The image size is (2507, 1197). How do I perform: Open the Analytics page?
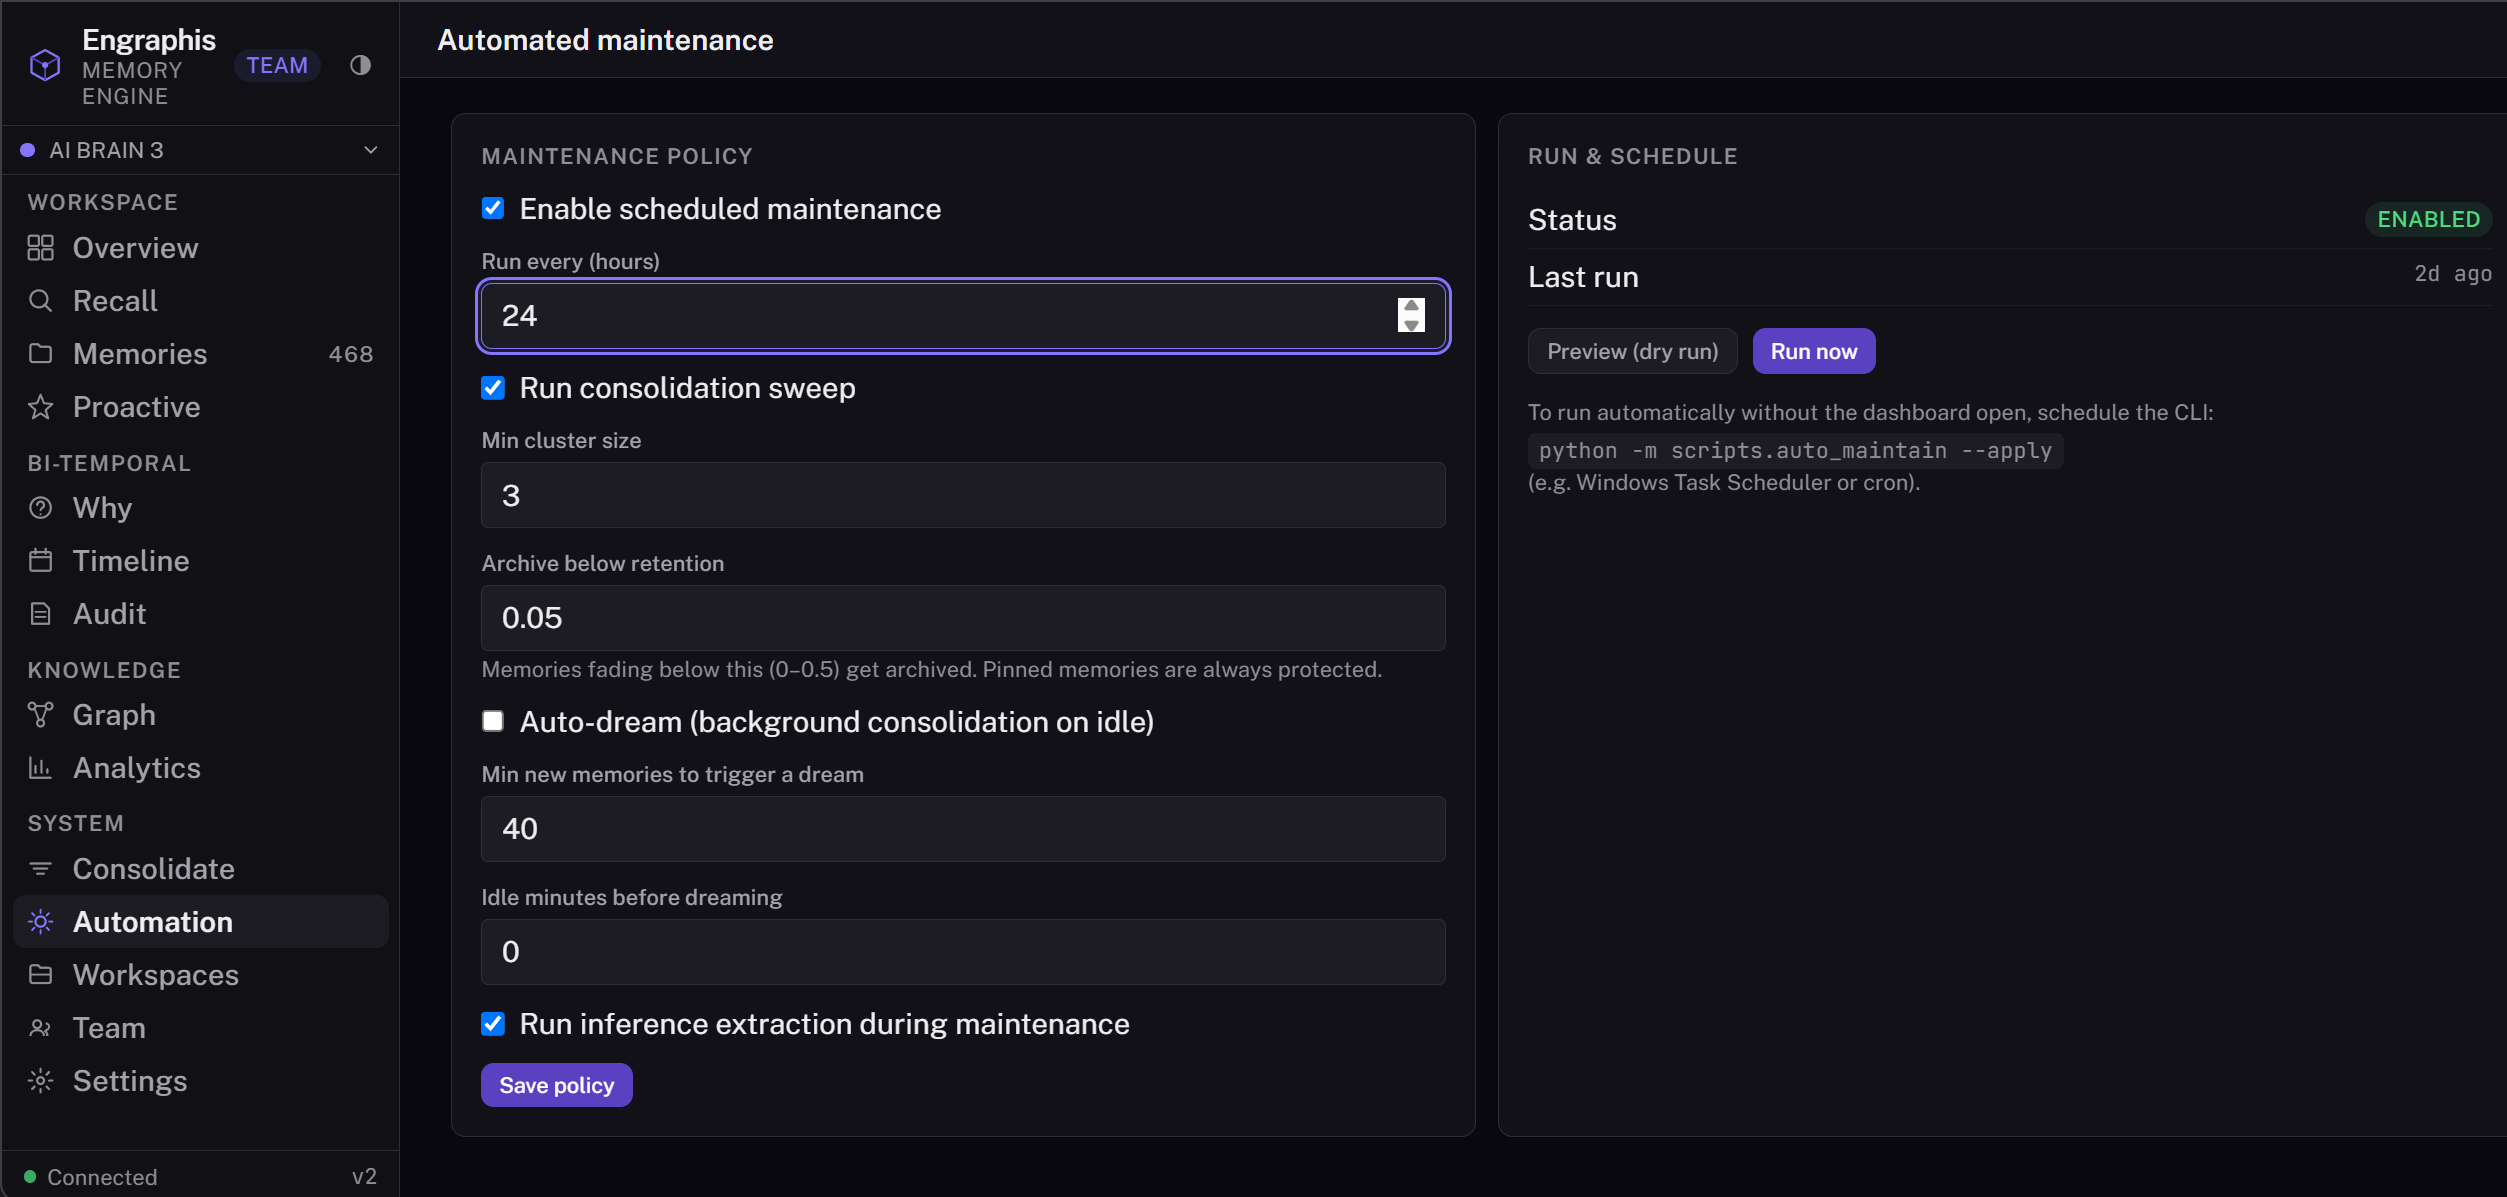pos(200,768)
